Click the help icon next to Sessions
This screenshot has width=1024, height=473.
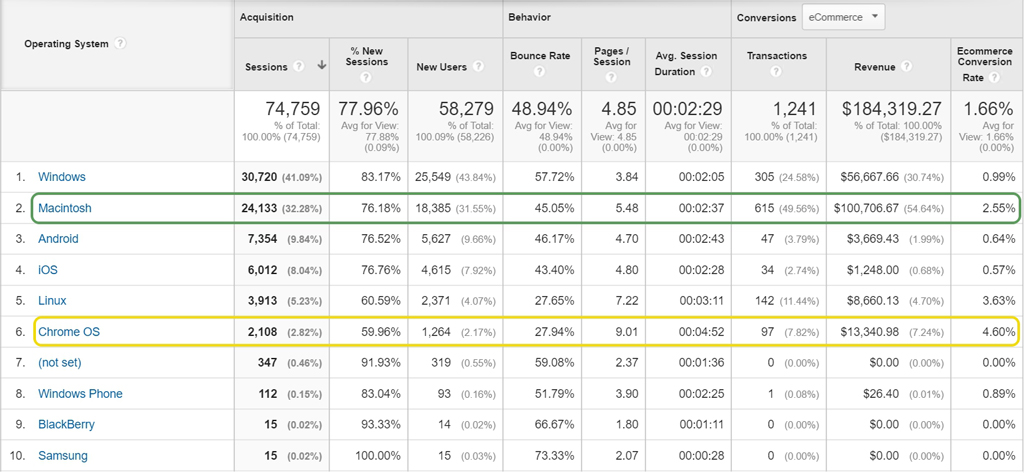298,67
